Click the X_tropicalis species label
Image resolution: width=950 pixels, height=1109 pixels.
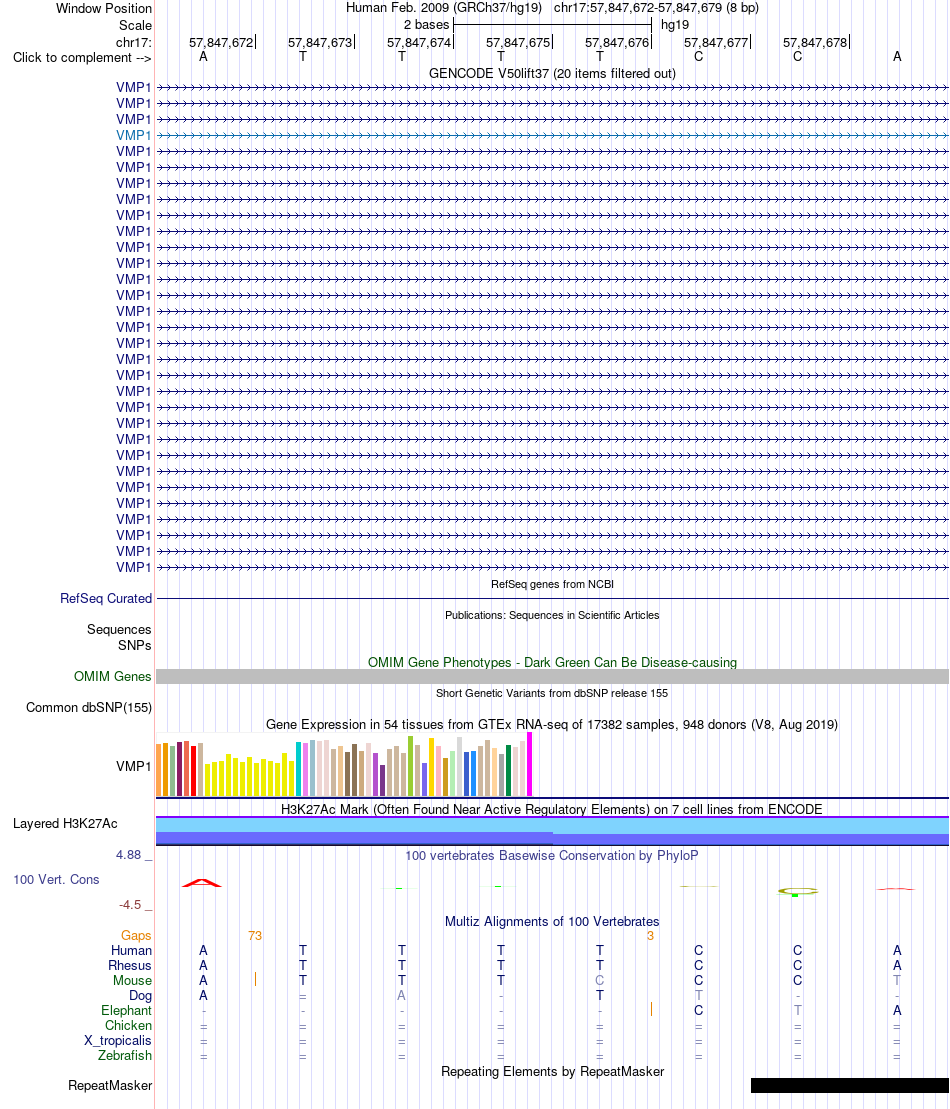(x=117, y=1040)
